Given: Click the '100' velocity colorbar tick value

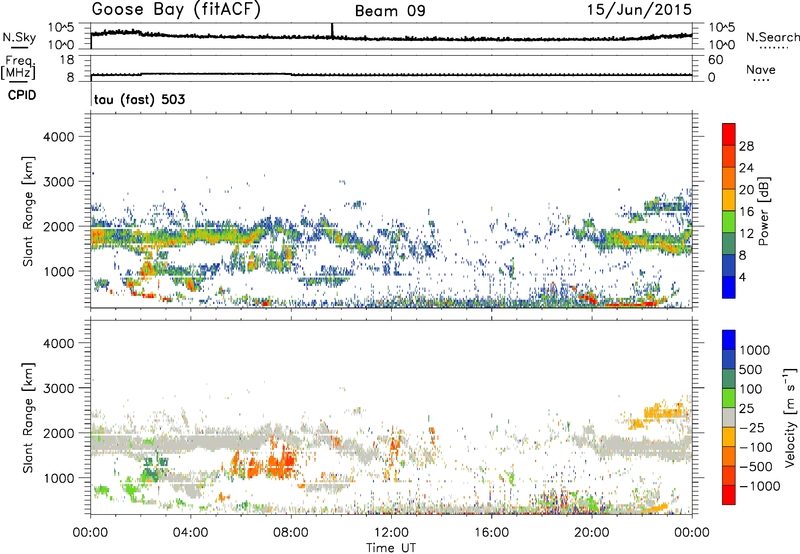Looking at the screenshot, I should pos(751,389).
